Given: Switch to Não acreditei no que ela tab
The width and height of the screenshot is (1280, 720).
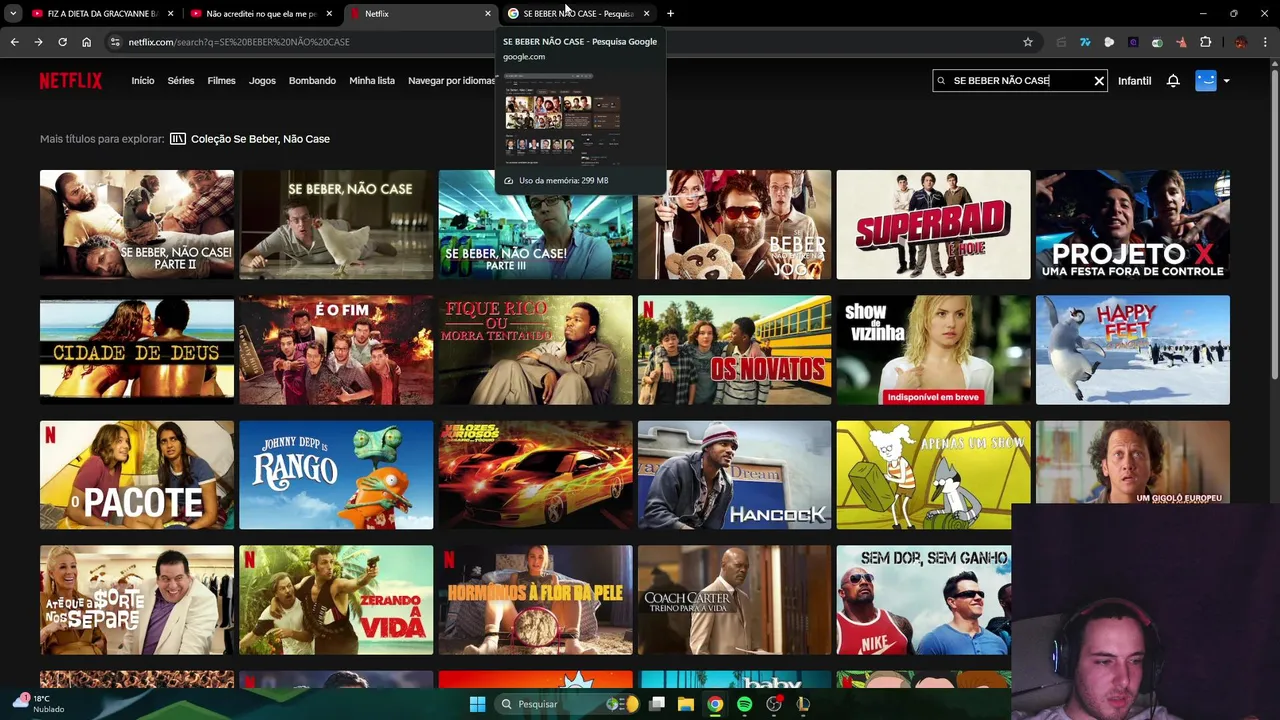Looking at the screenshot, I should tap(261, 13).
